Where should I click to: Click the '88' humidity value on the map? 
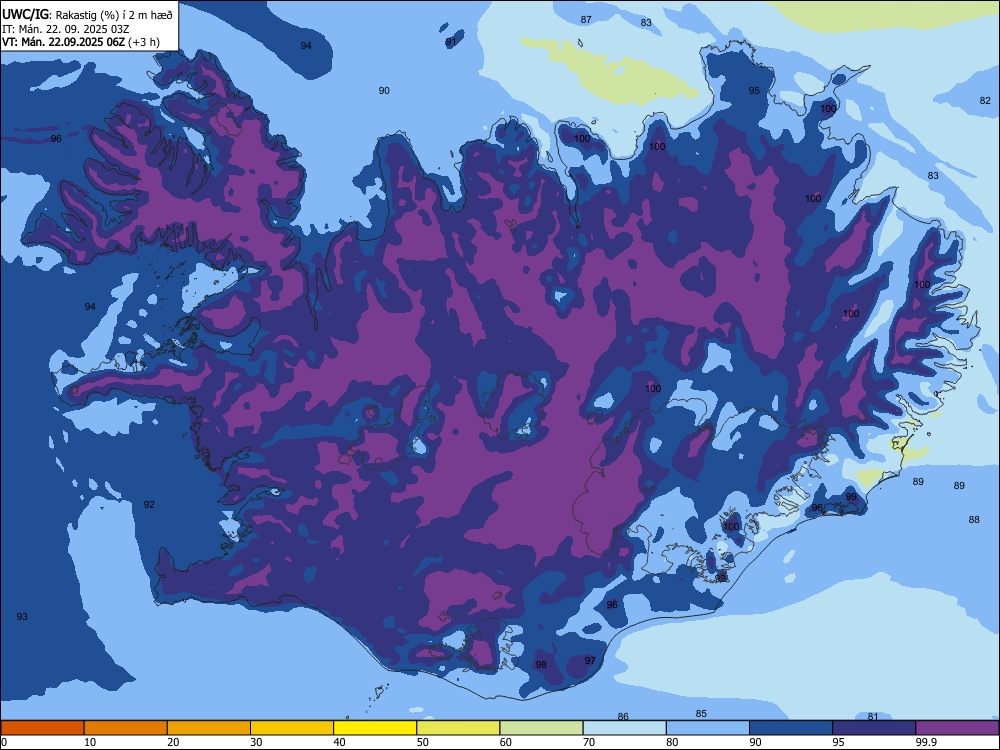[x=974, y=520]
